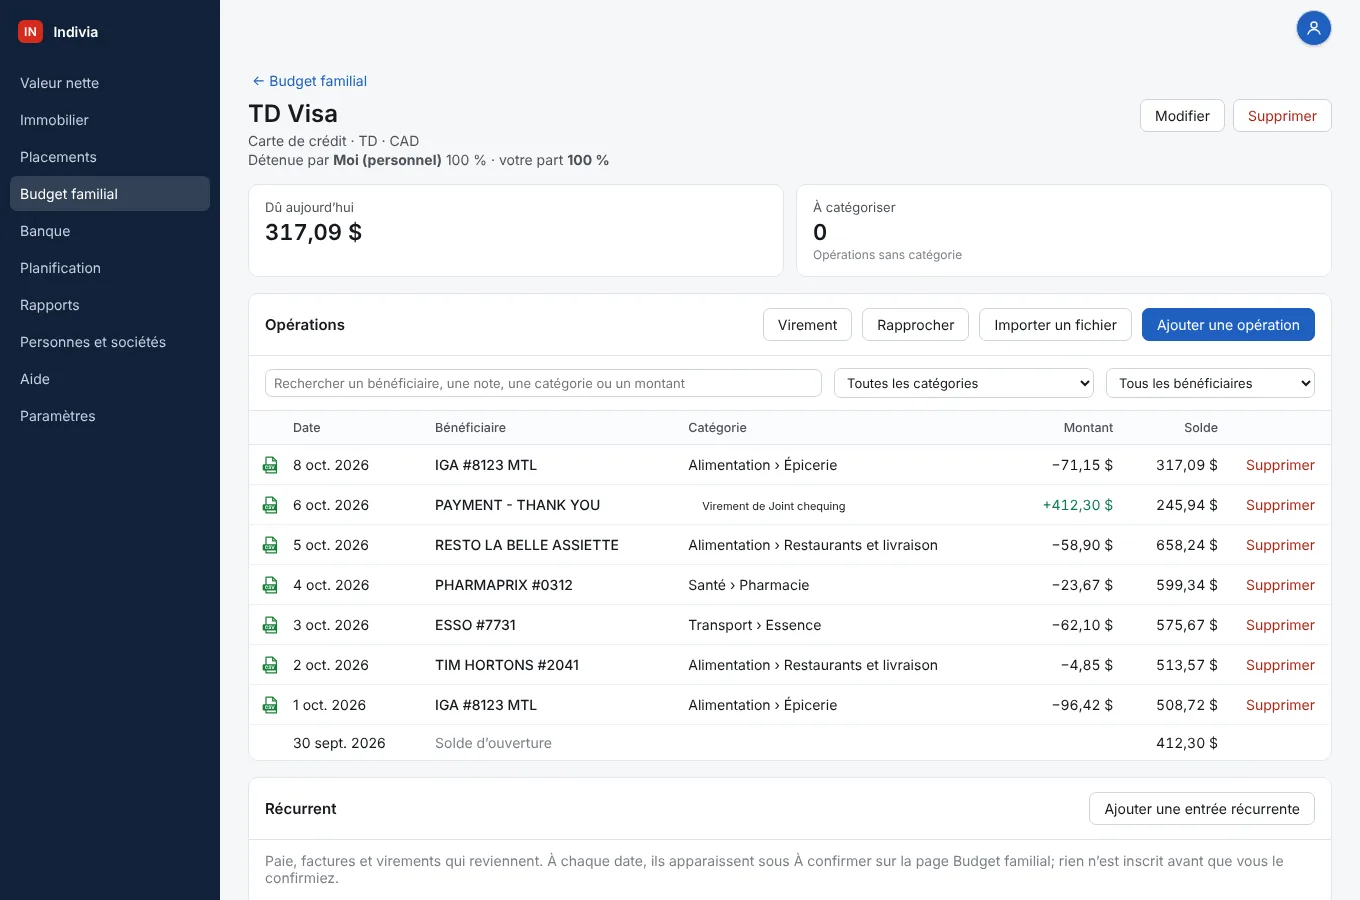Click the Importer un fichier button
The width and height of the screenshot is (1360, 900).
click(x=1055, y=325)
